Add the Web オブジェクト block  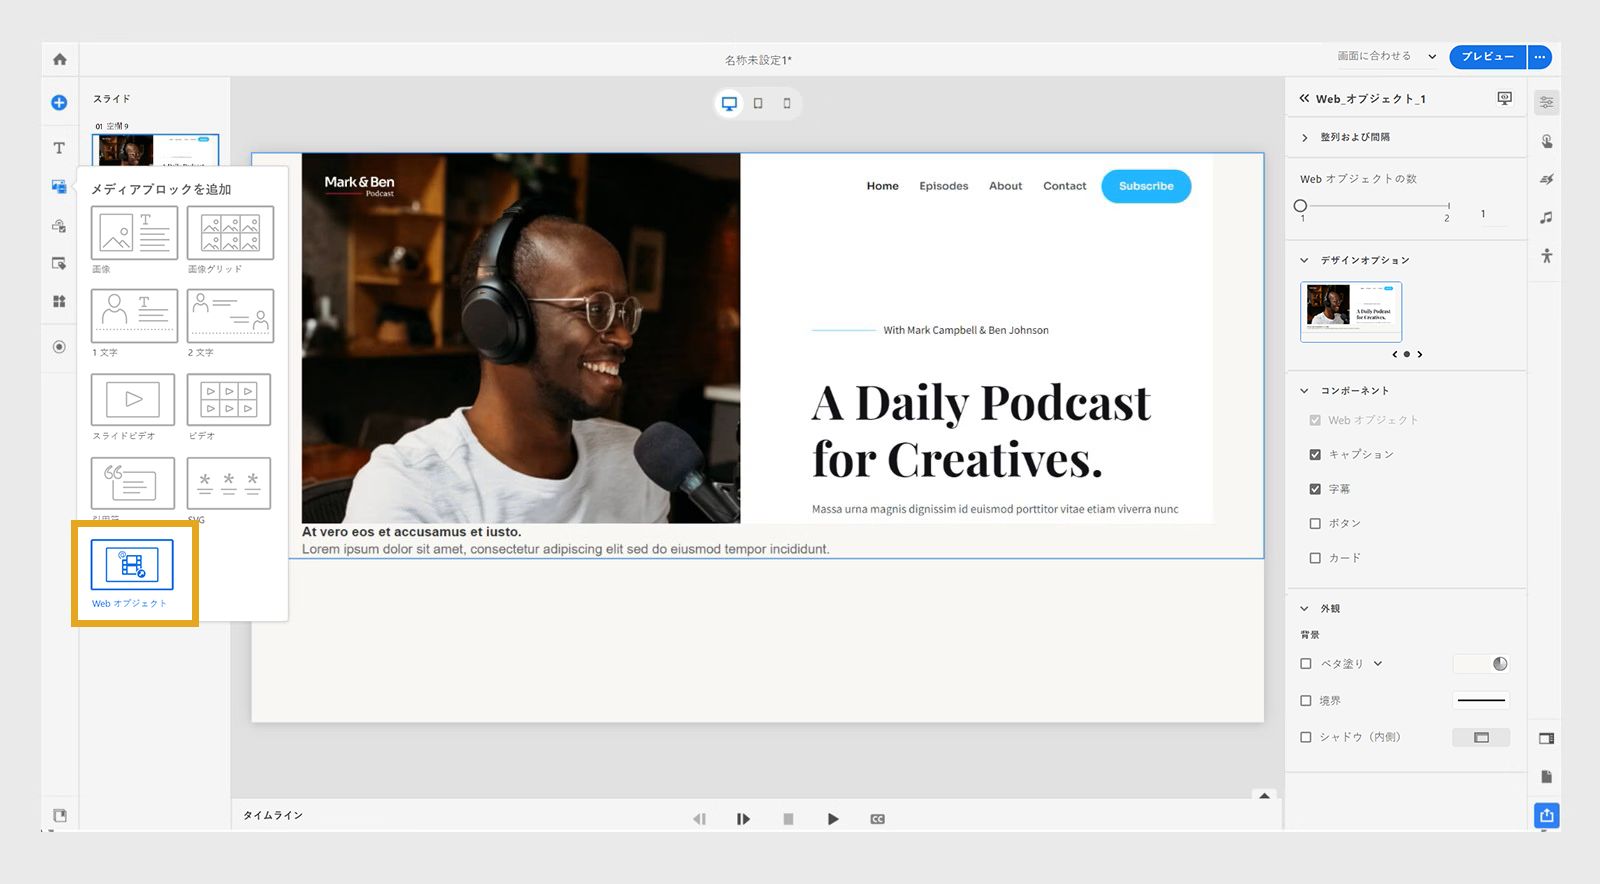(132, 565)
